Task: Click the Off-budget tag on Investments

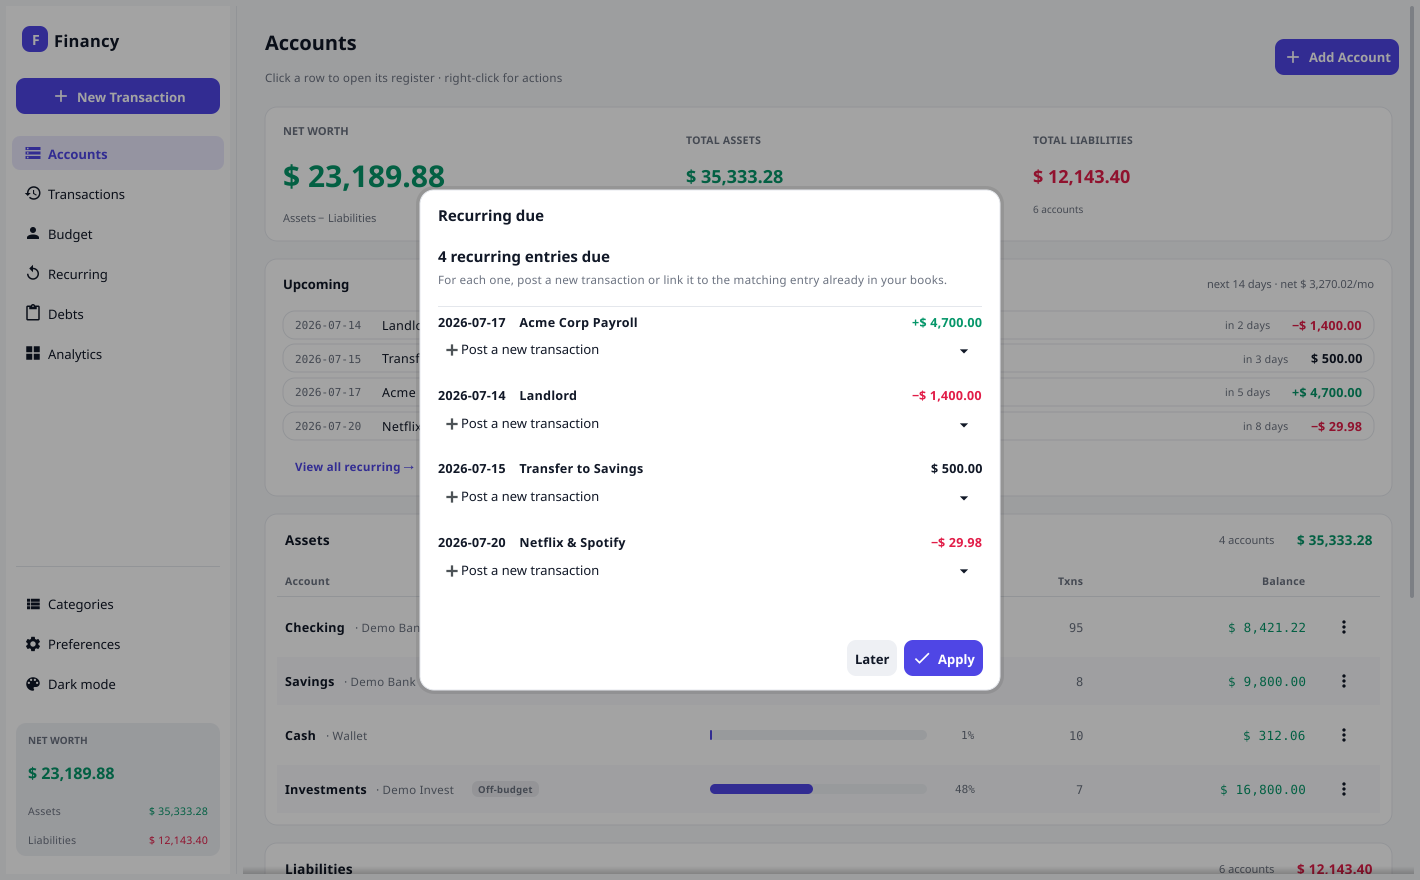Action: (x=505, y=789)
